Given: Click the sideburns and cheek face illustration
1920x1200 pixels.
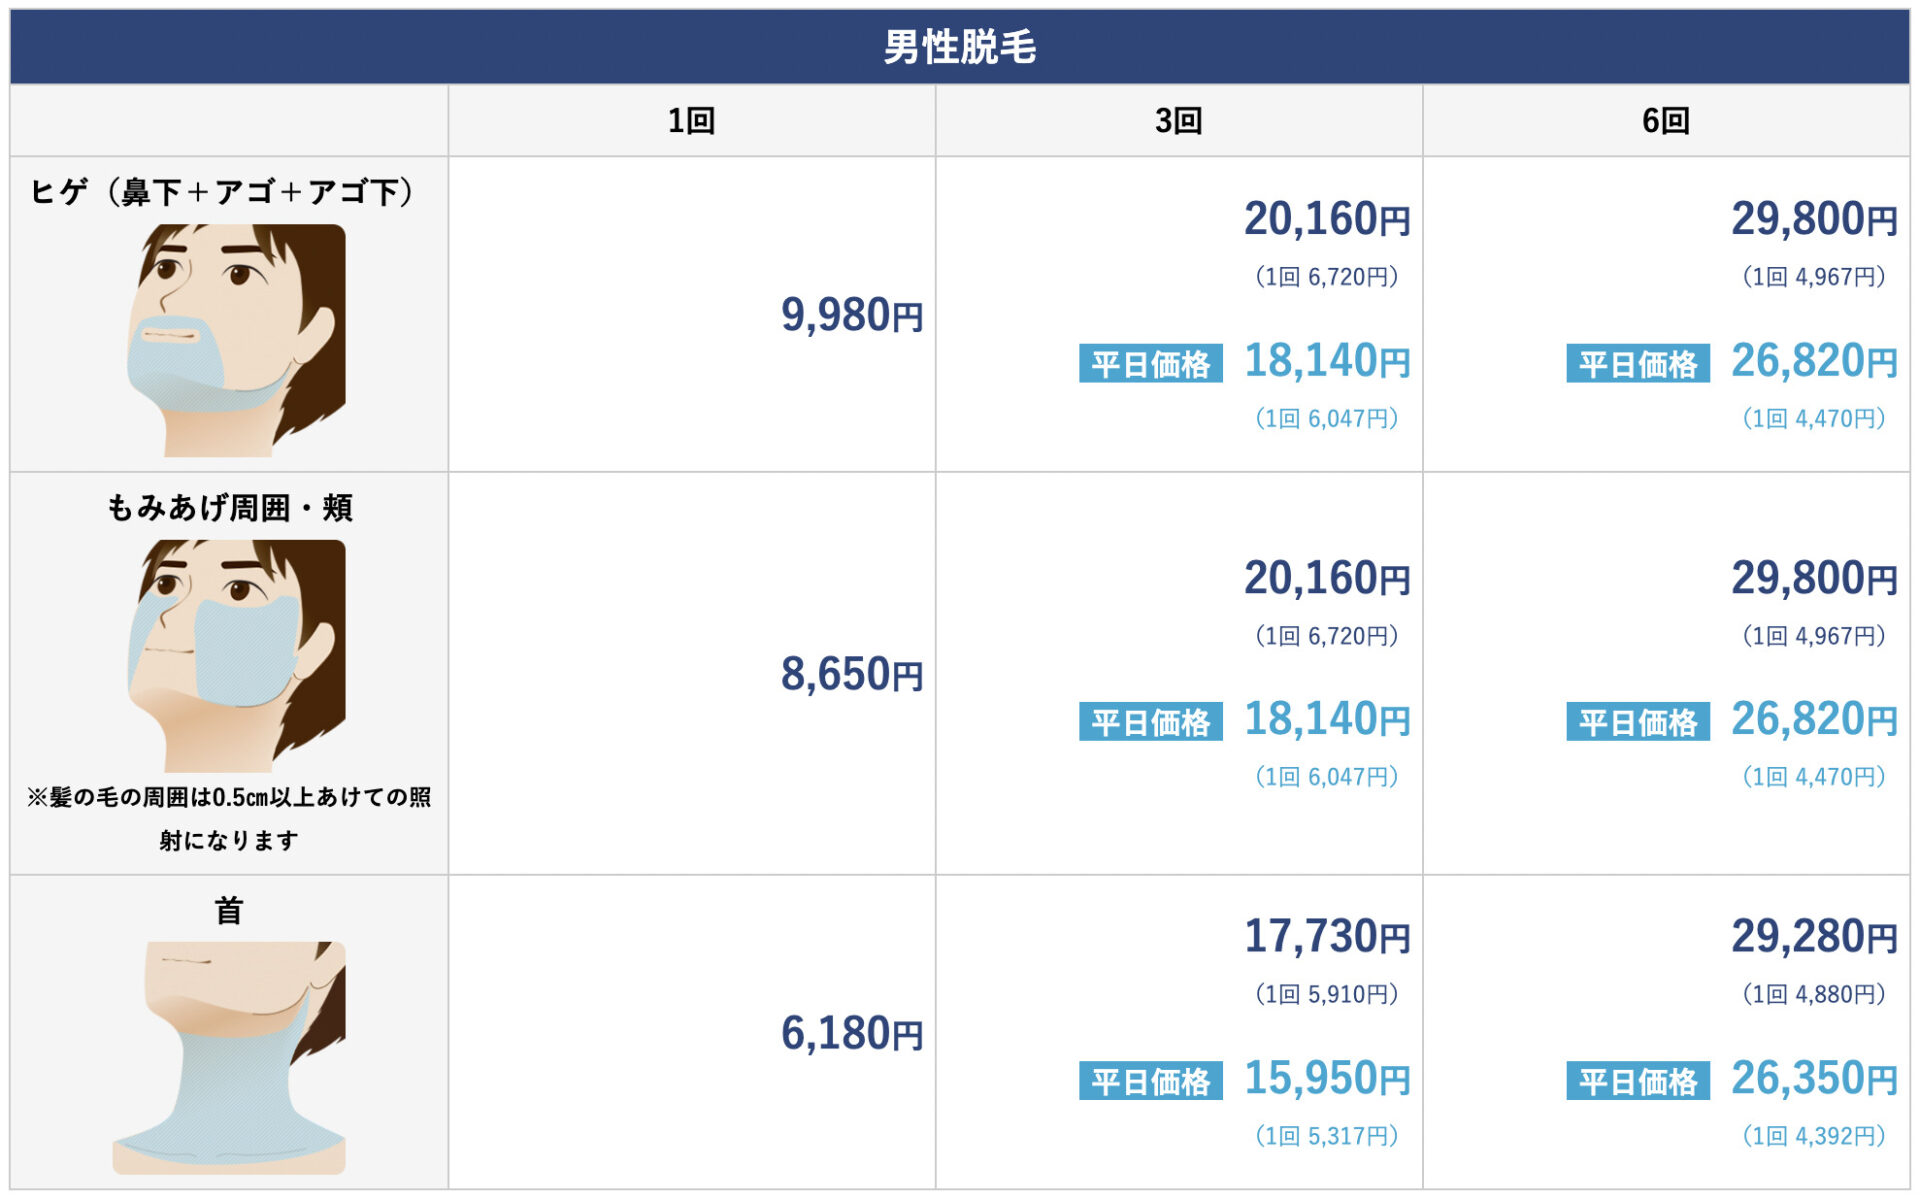Looking at the screenshot, I should point(237,655).
